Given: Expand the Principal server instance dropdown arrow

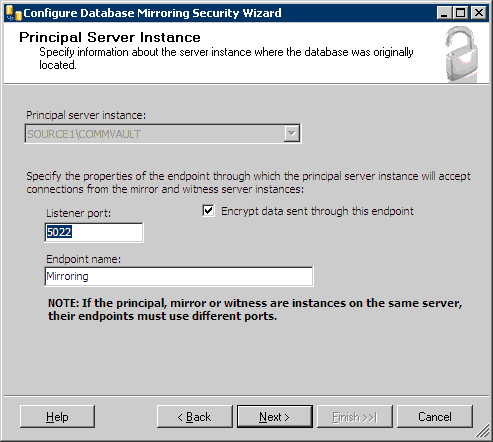Looking at the screenshot, I should [x=292, y=134].
